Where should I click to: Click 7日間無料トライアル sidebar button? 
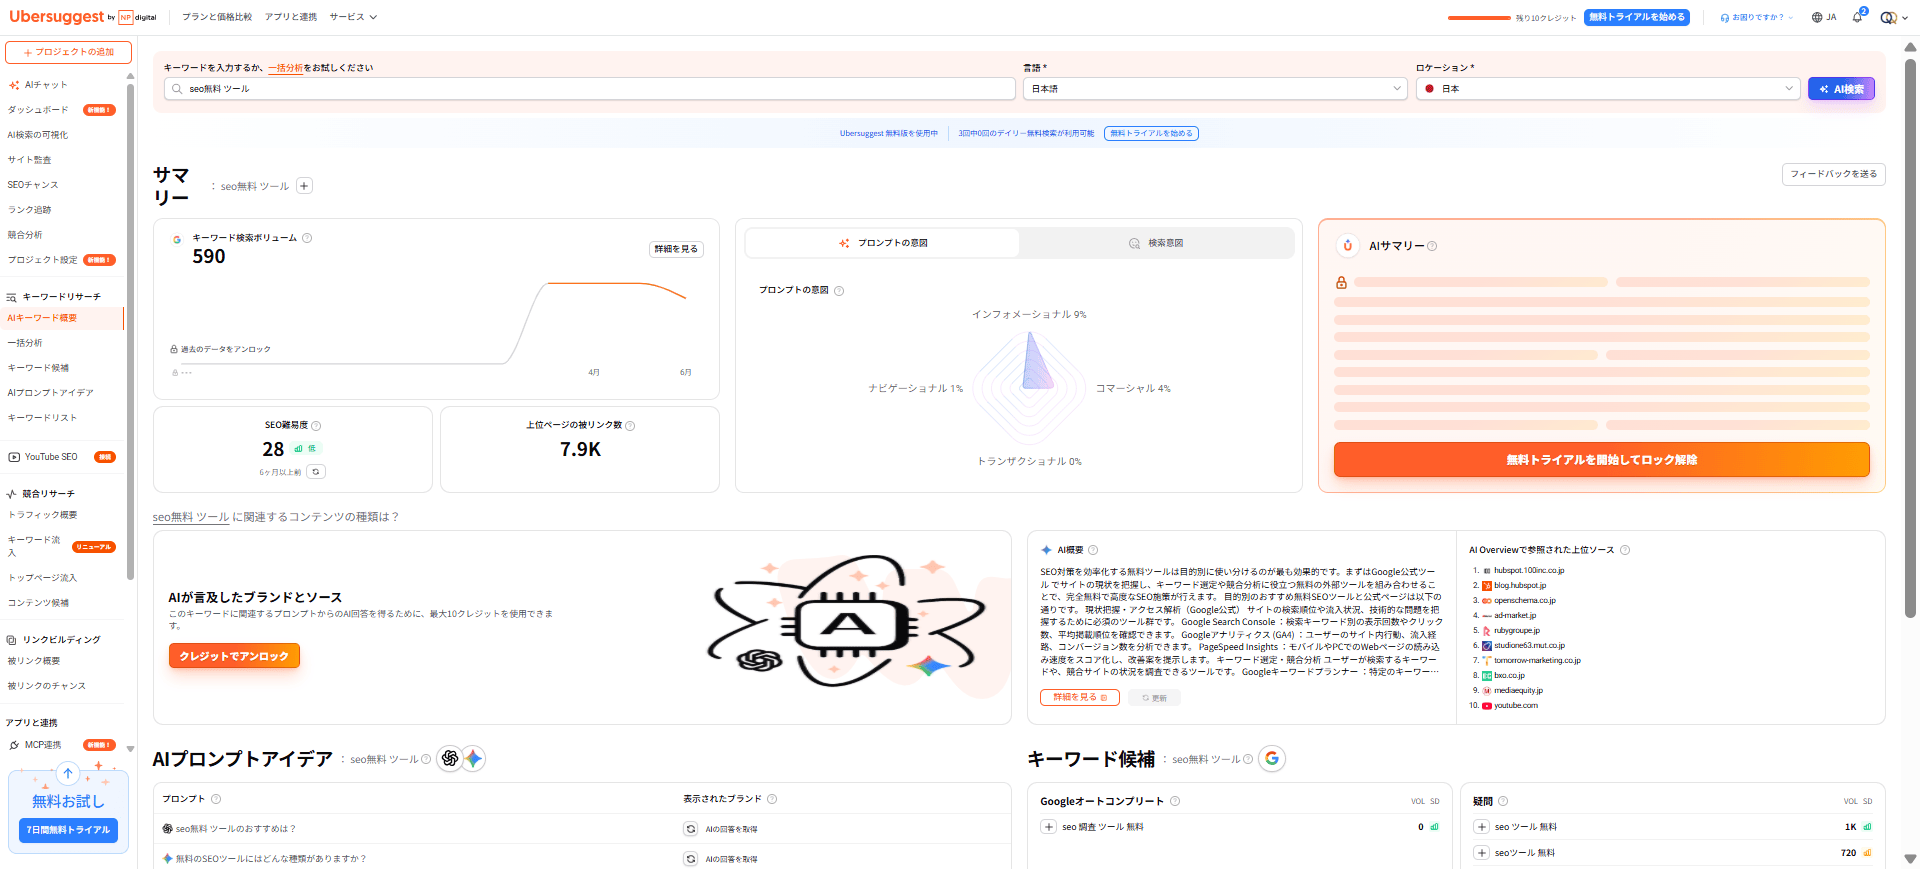68,830
